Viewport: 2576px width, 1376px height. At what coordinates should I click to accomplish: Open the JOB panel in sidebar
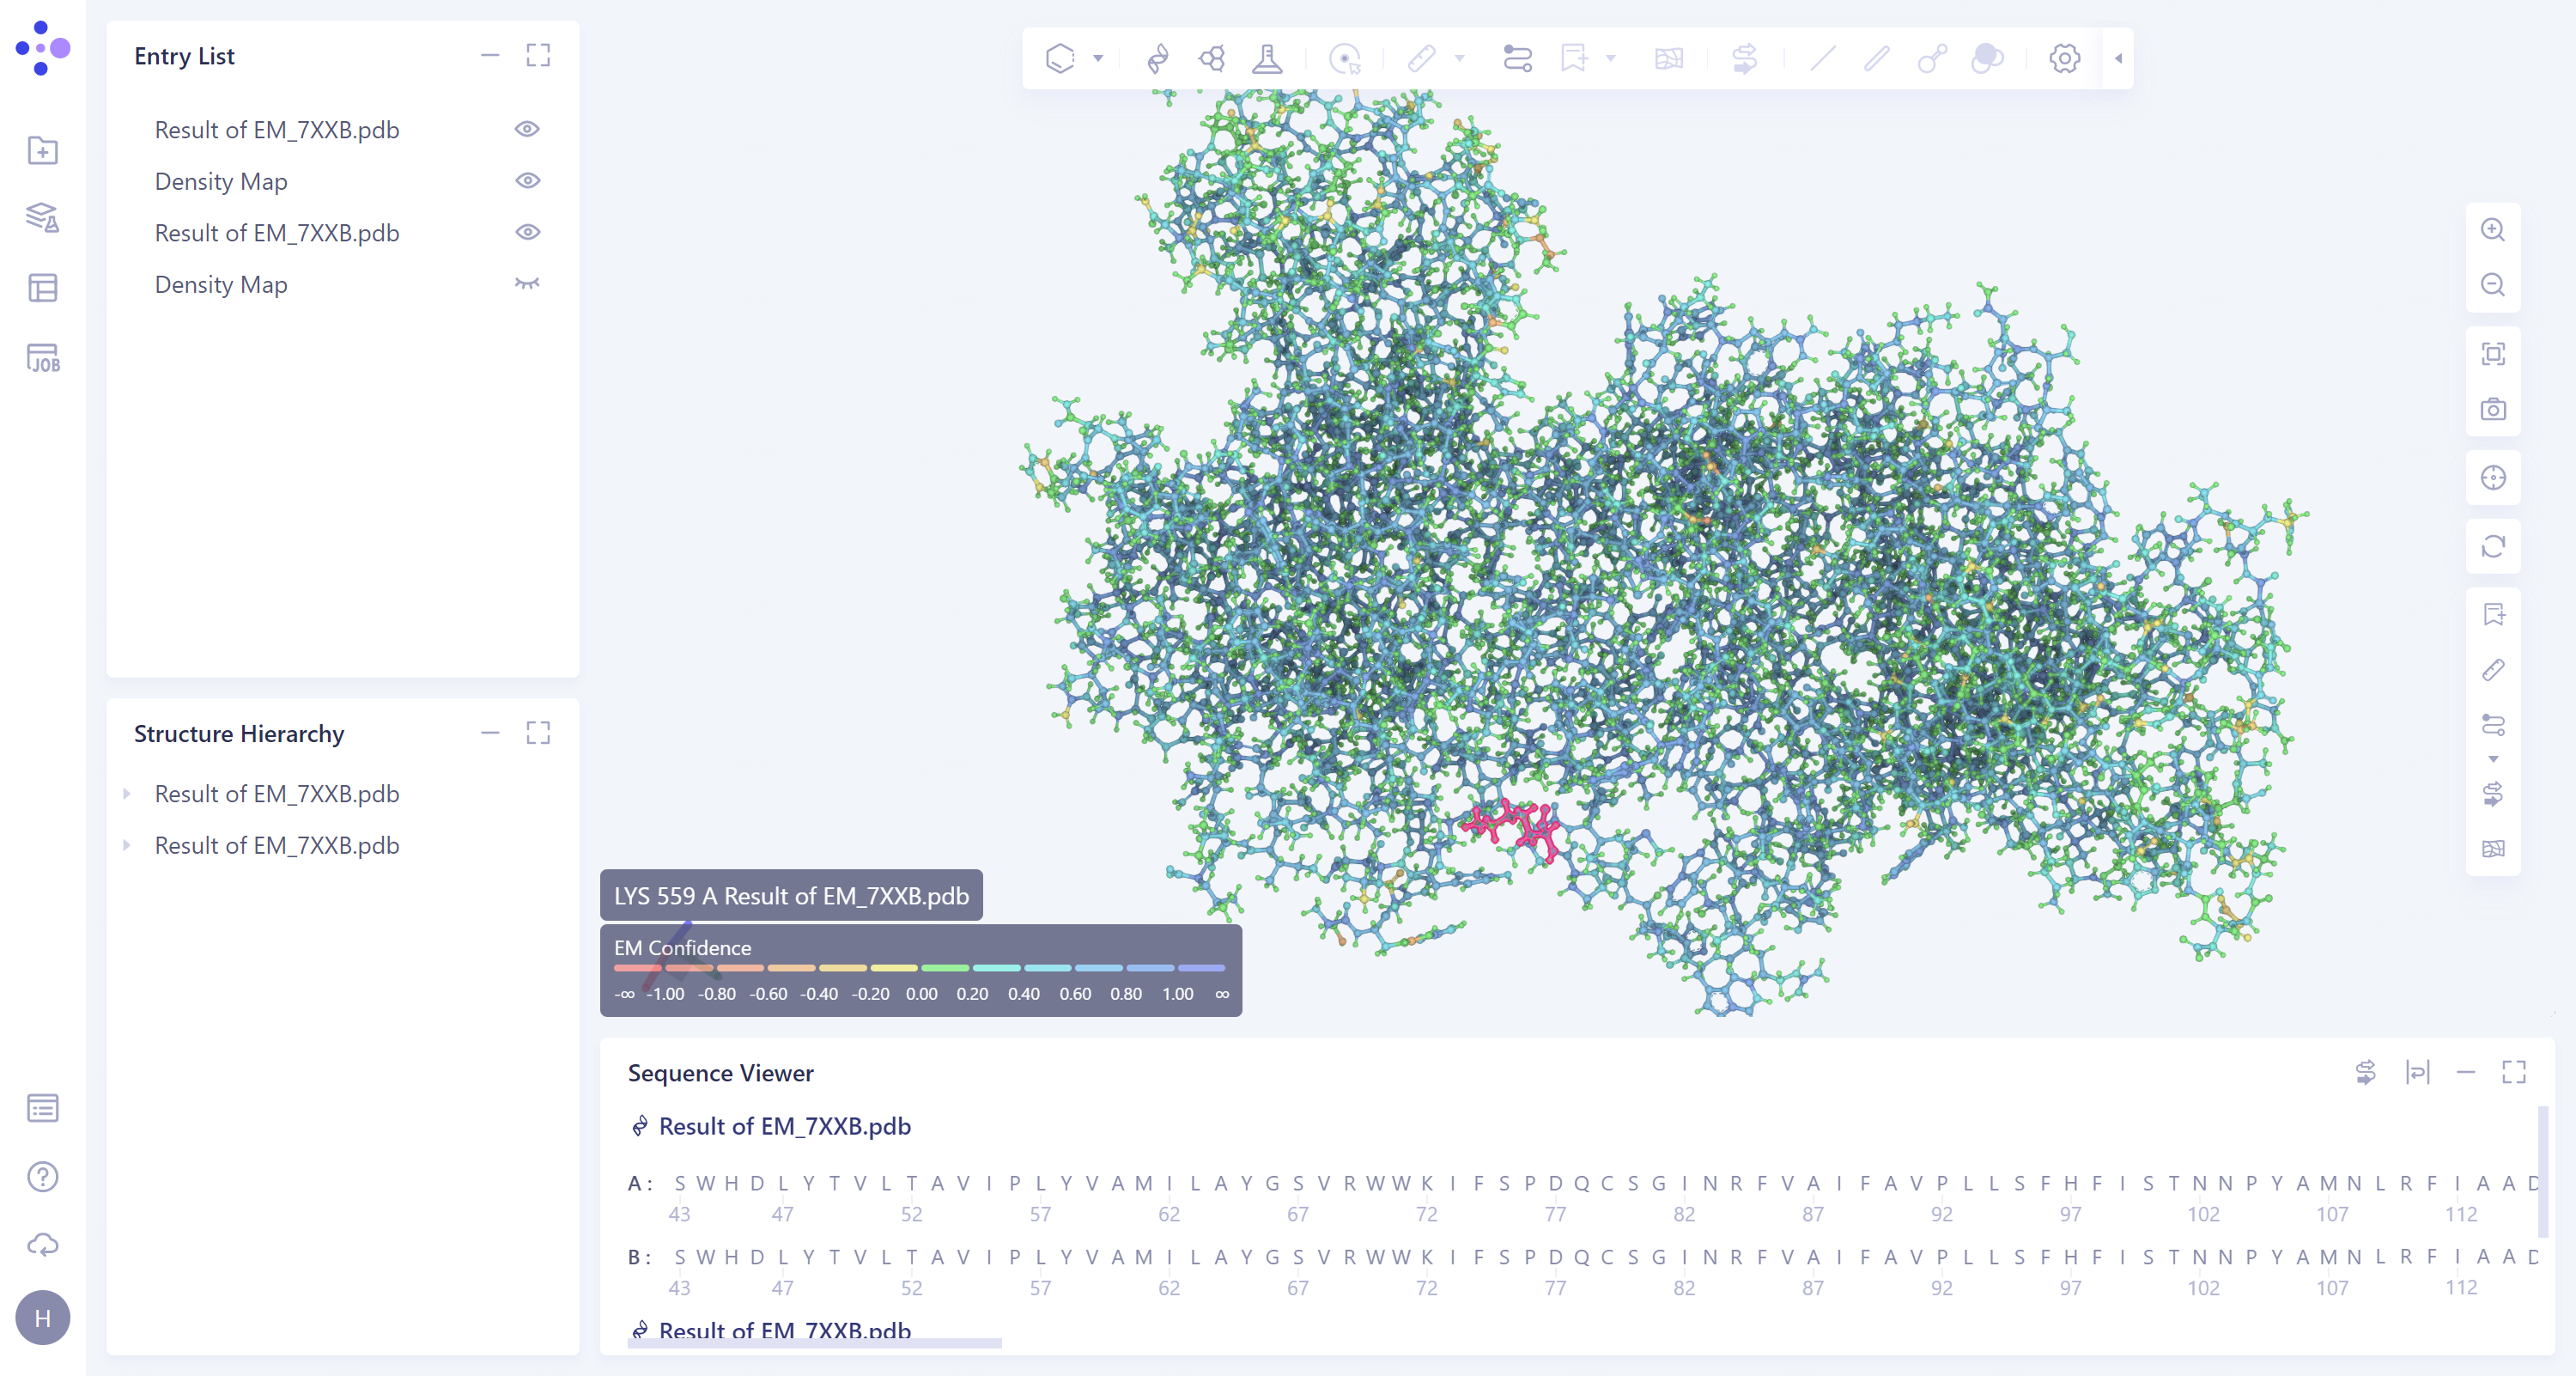[x=43, y=358]
